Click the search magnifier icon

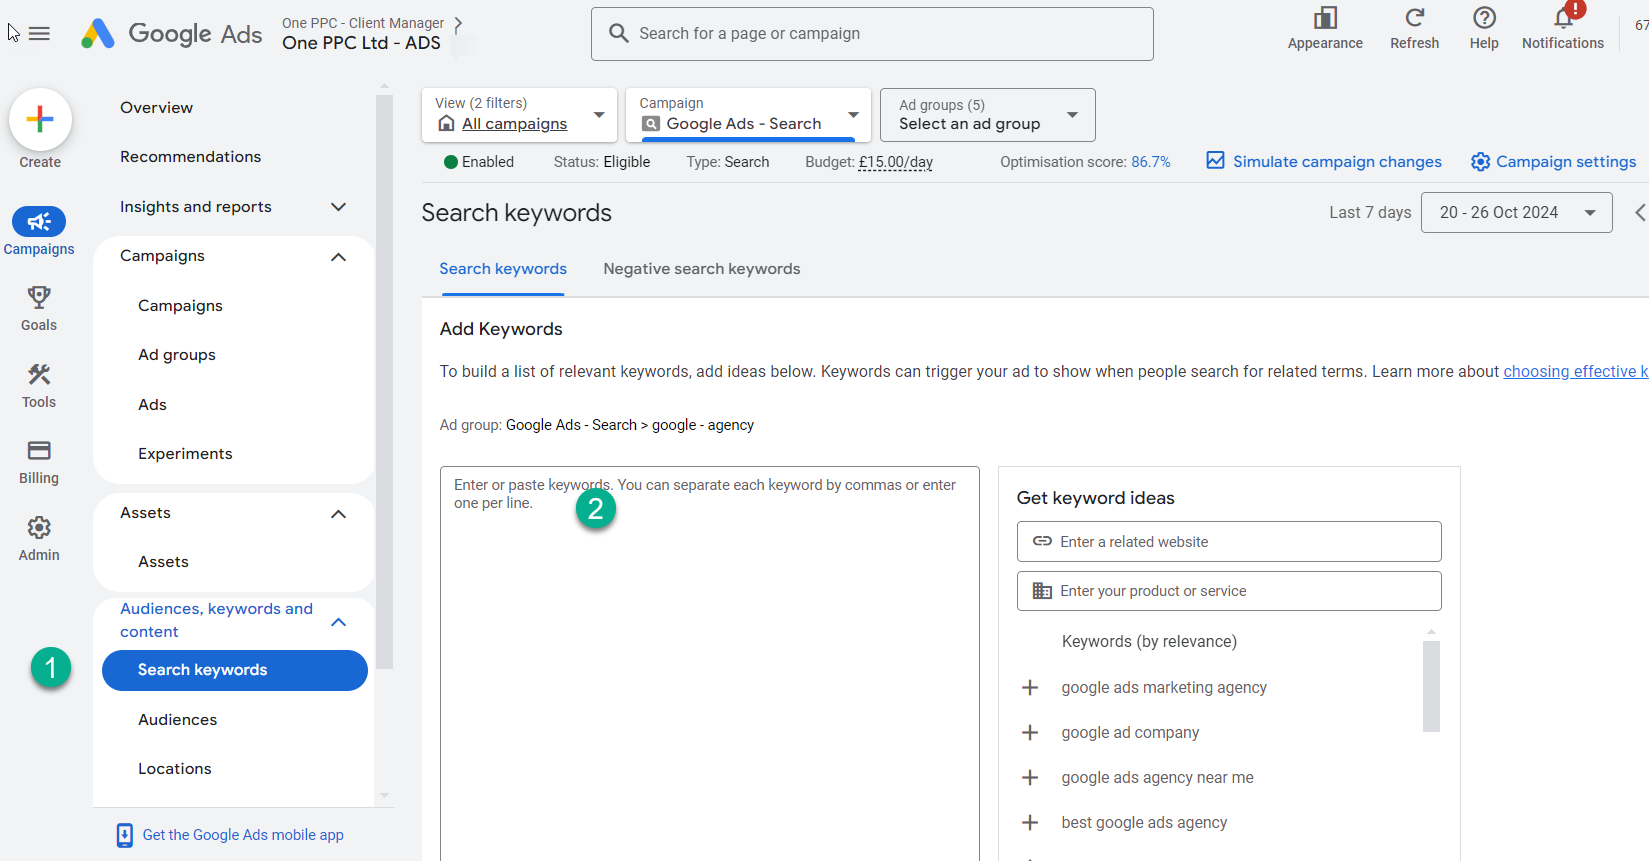[x=619, y=33]
